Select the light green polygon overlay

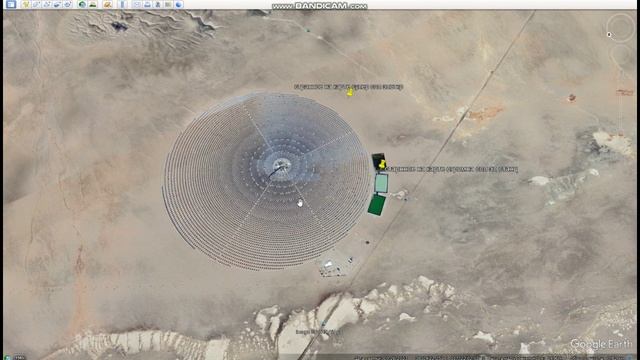pyautogui.click(x=381, y=183)
